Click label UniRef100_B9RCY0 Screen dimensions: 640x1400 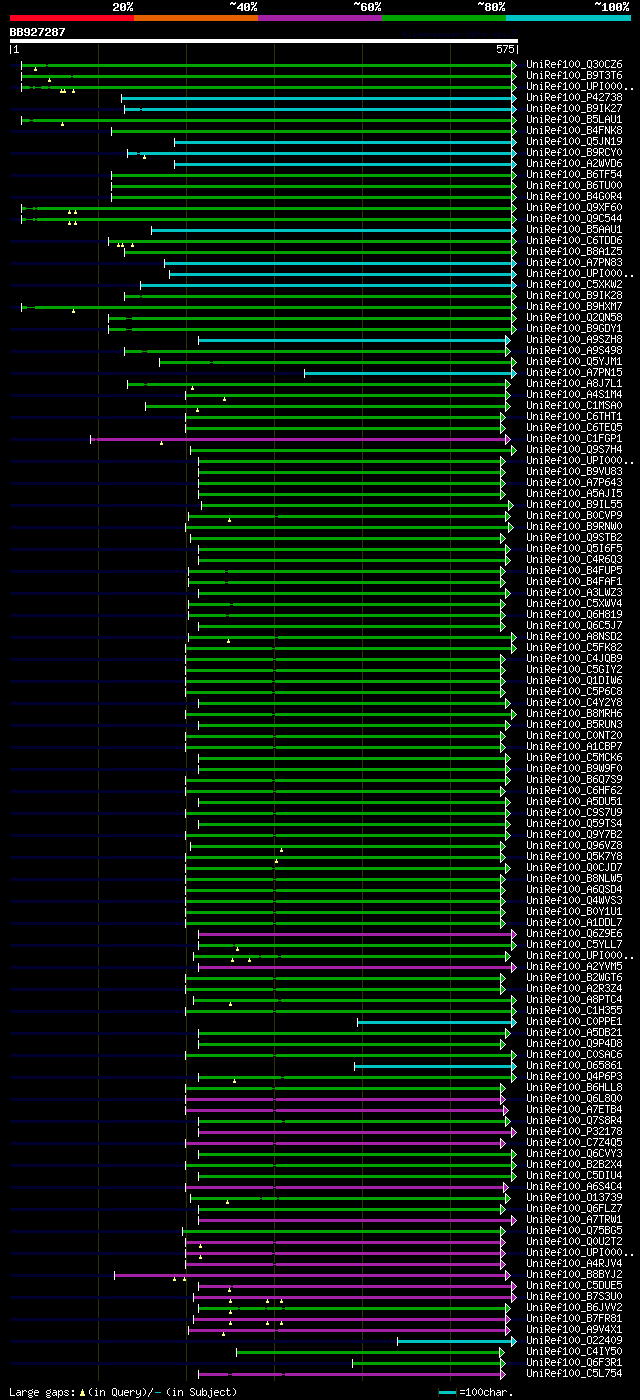[574, 153]
